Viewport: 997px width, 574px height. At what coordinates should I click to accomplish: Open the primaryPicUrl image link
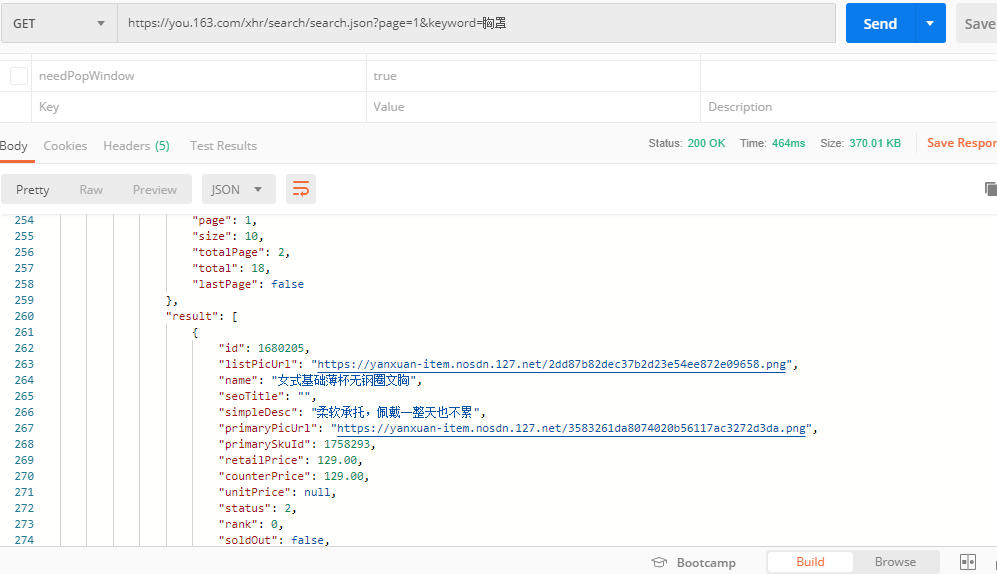pos(568,428)
